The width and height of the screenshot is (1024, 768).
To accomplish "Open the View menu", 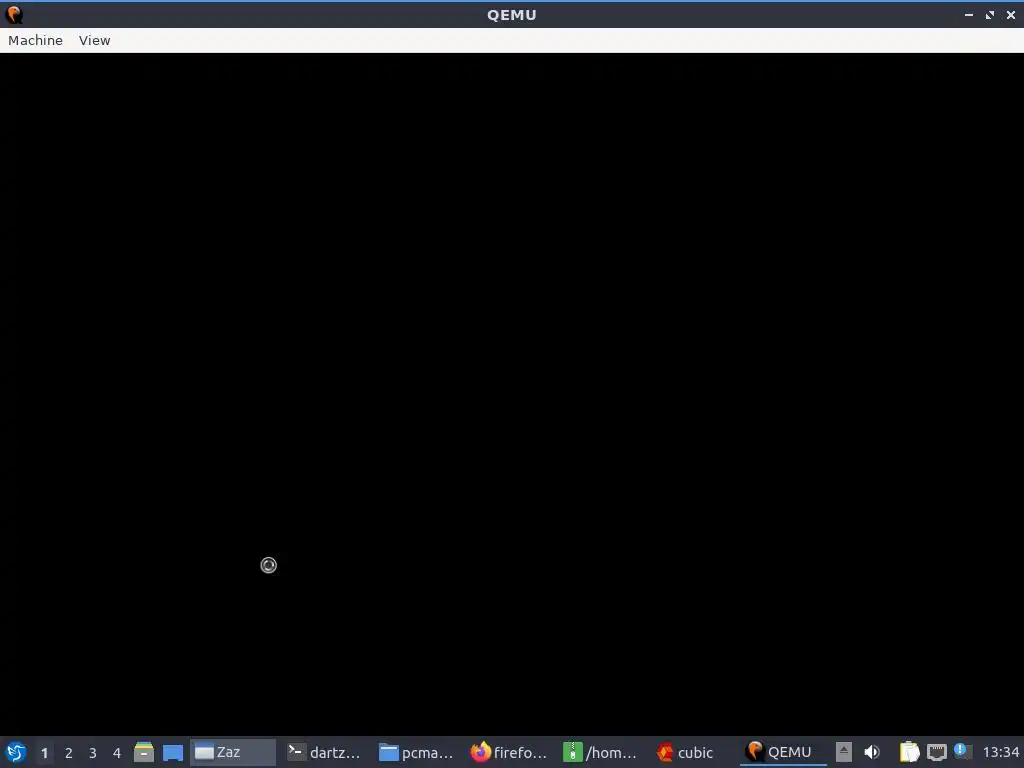I will 95,40.
